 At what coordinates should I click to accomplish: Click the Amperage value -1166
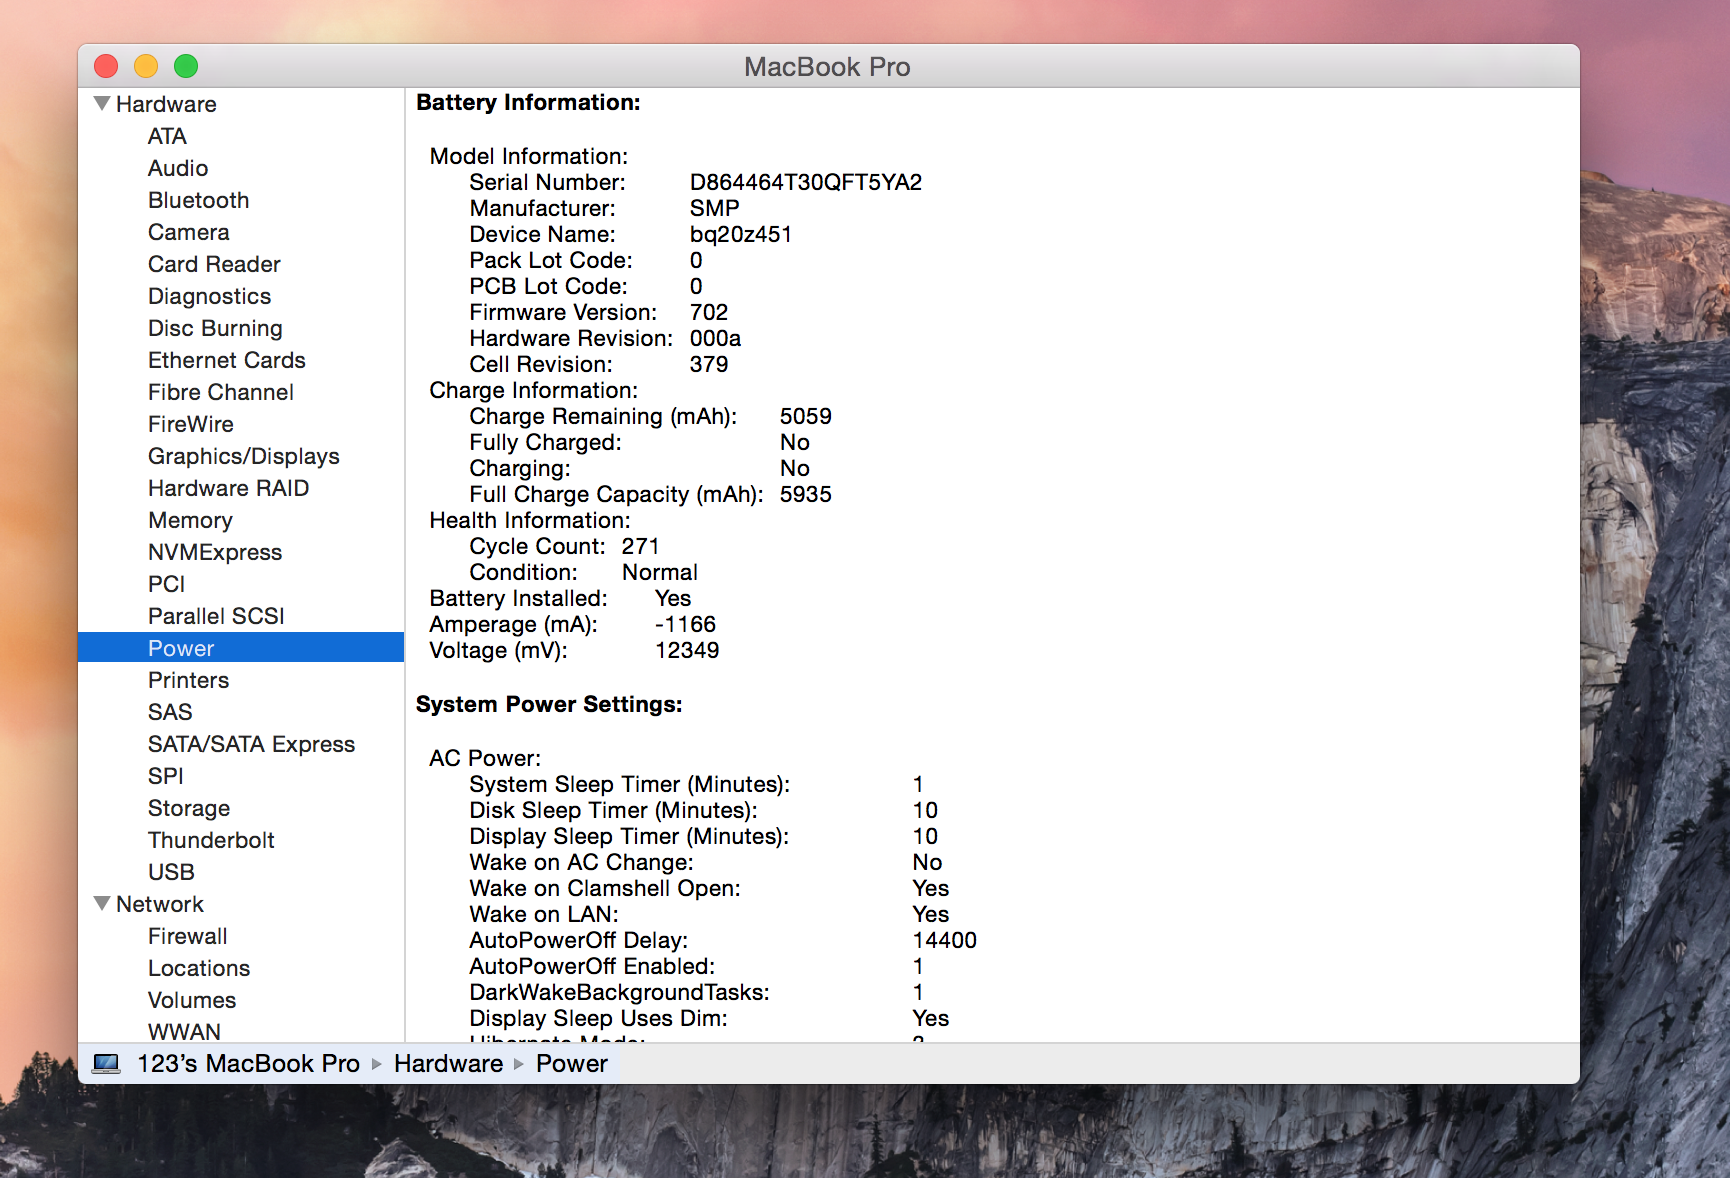tap(686, 624)
